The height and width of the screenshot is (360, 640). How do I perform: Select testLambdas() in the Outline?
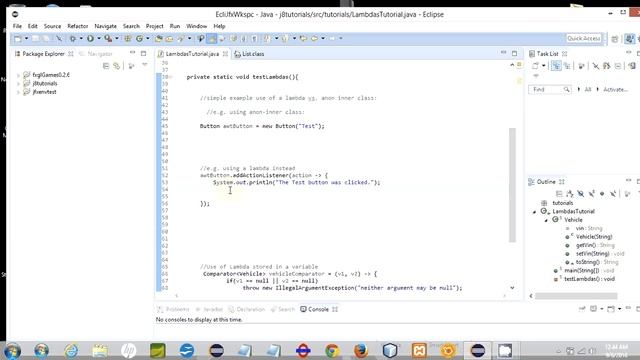(x=589, y=279)
